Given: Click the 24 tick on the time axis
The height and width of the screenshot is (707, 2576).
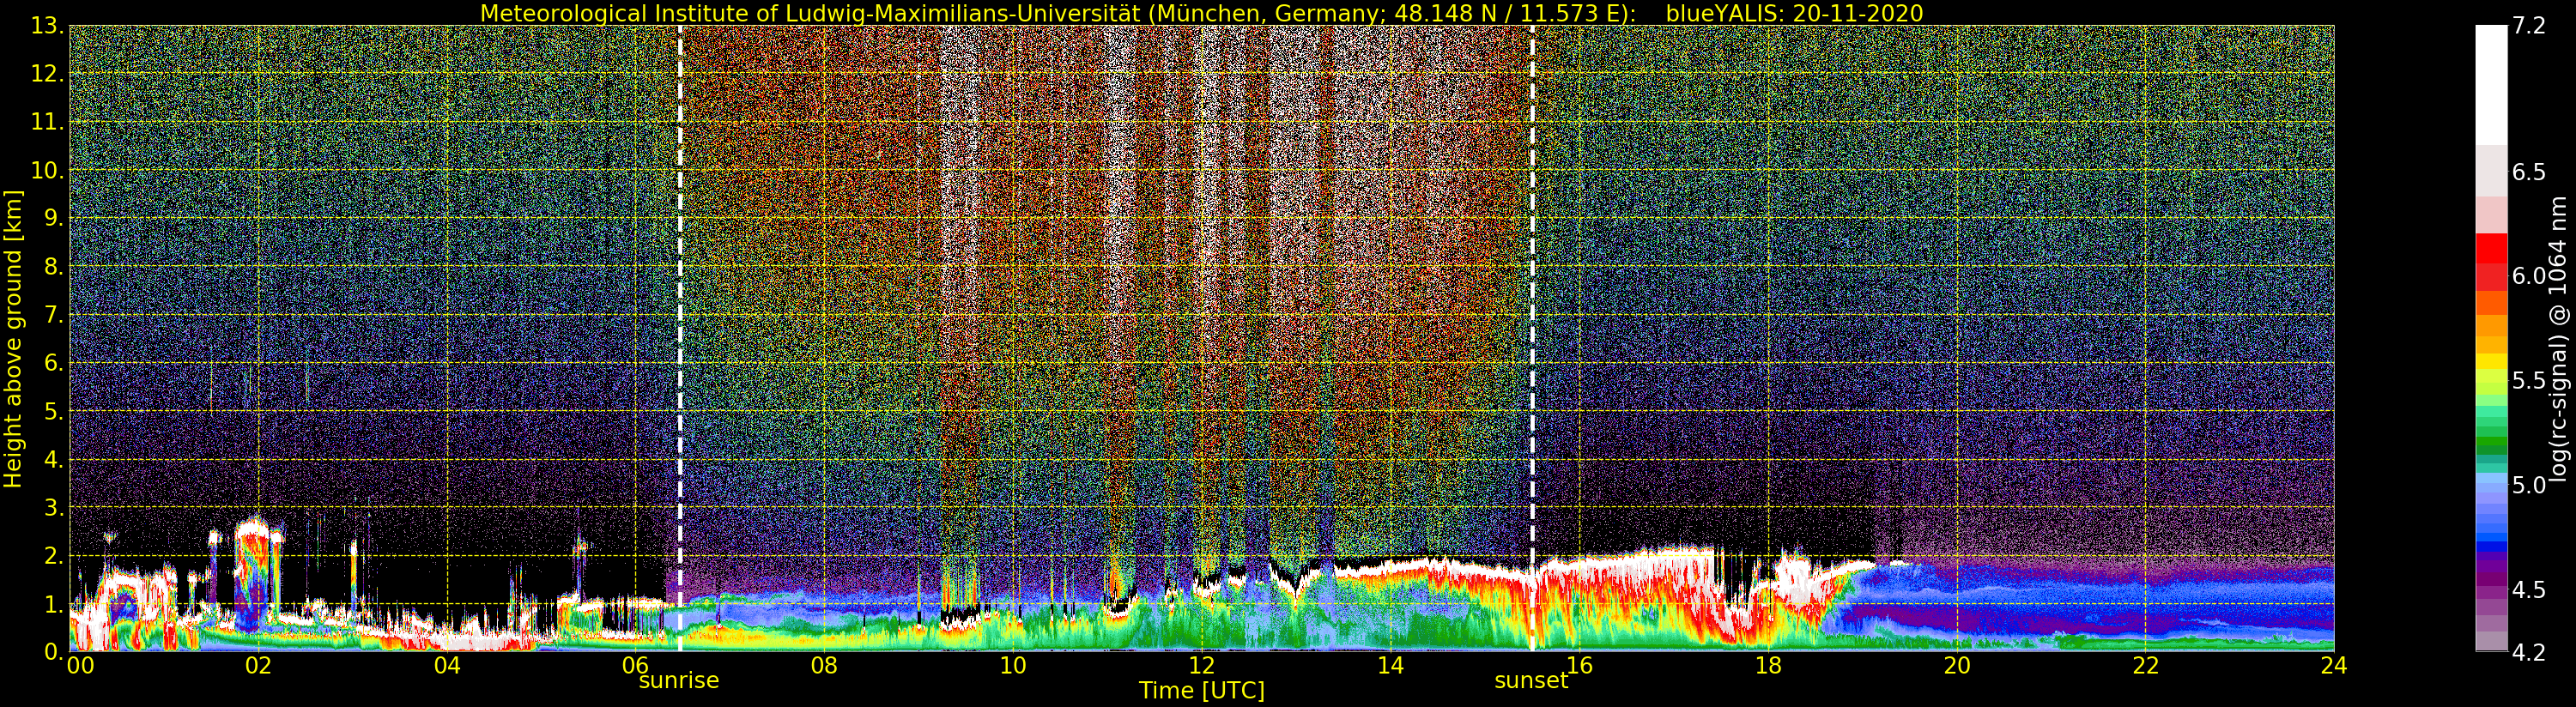Looking at the screenshot, I should 2333,666.
